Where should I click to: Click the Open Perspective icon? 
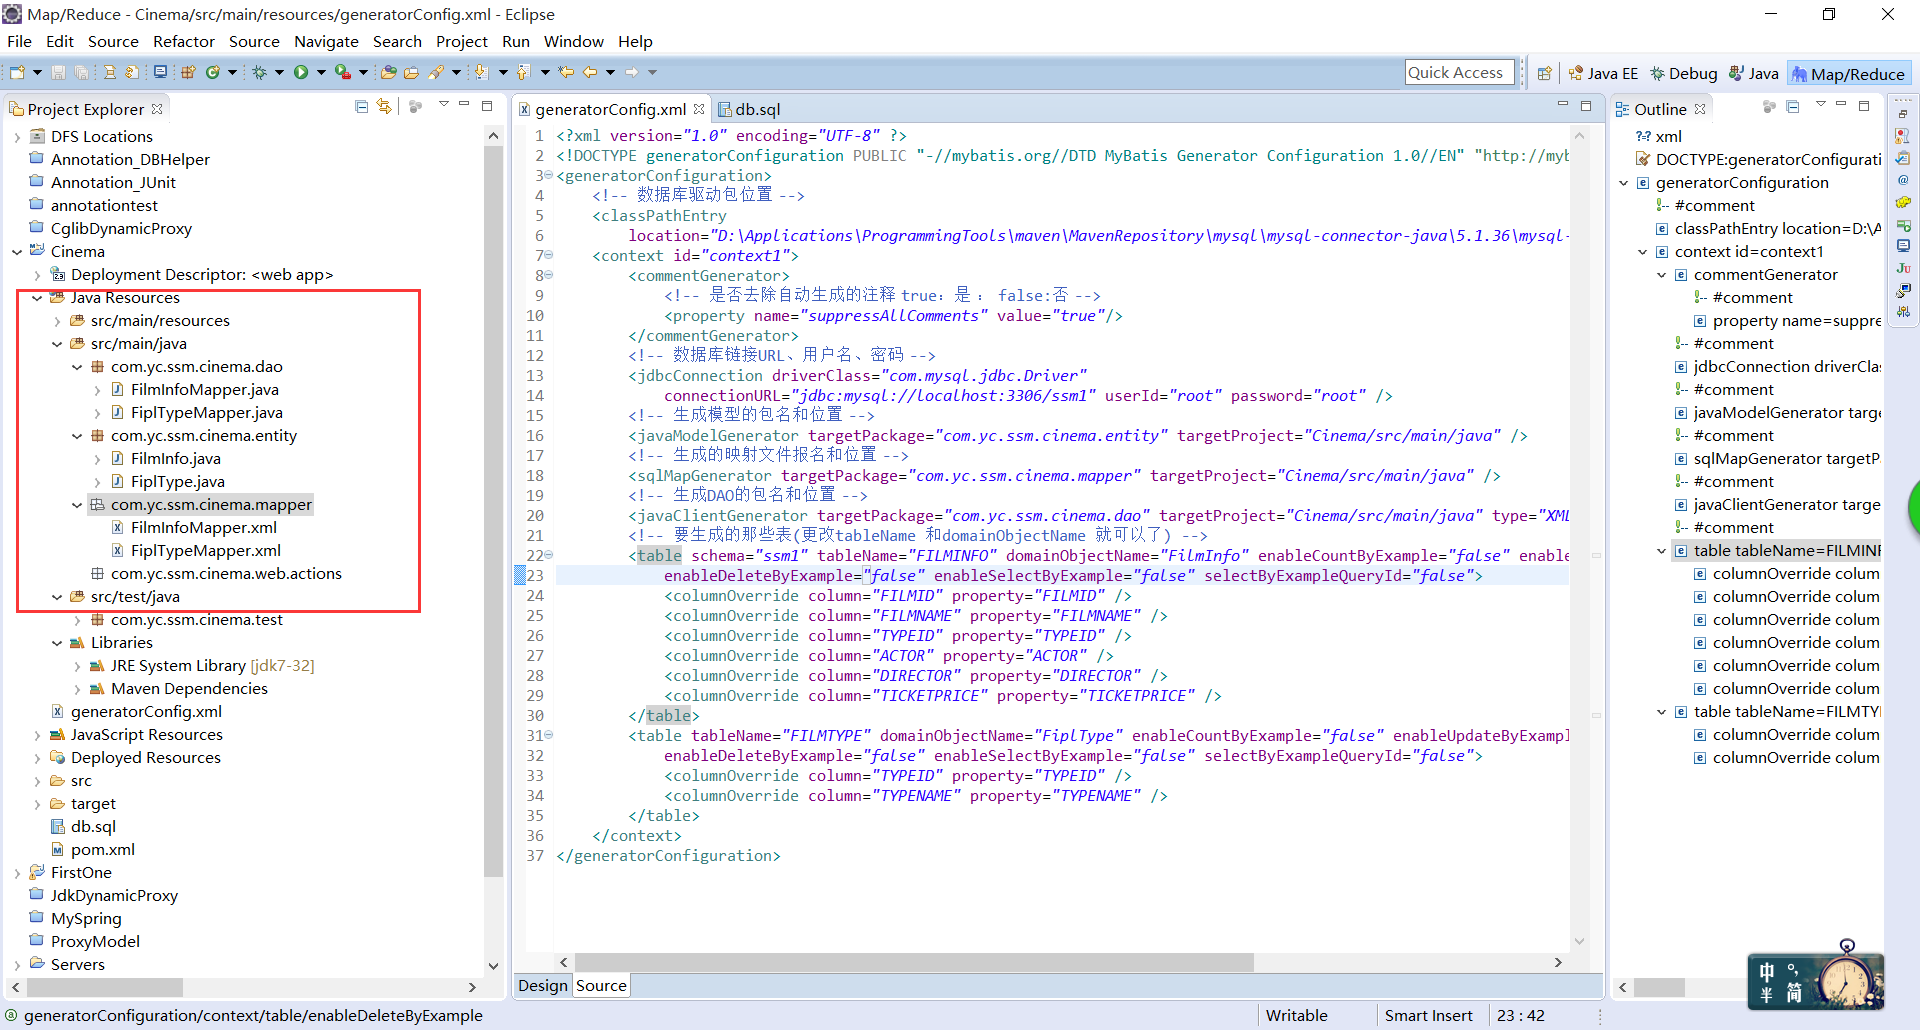tap(1545, 73)
